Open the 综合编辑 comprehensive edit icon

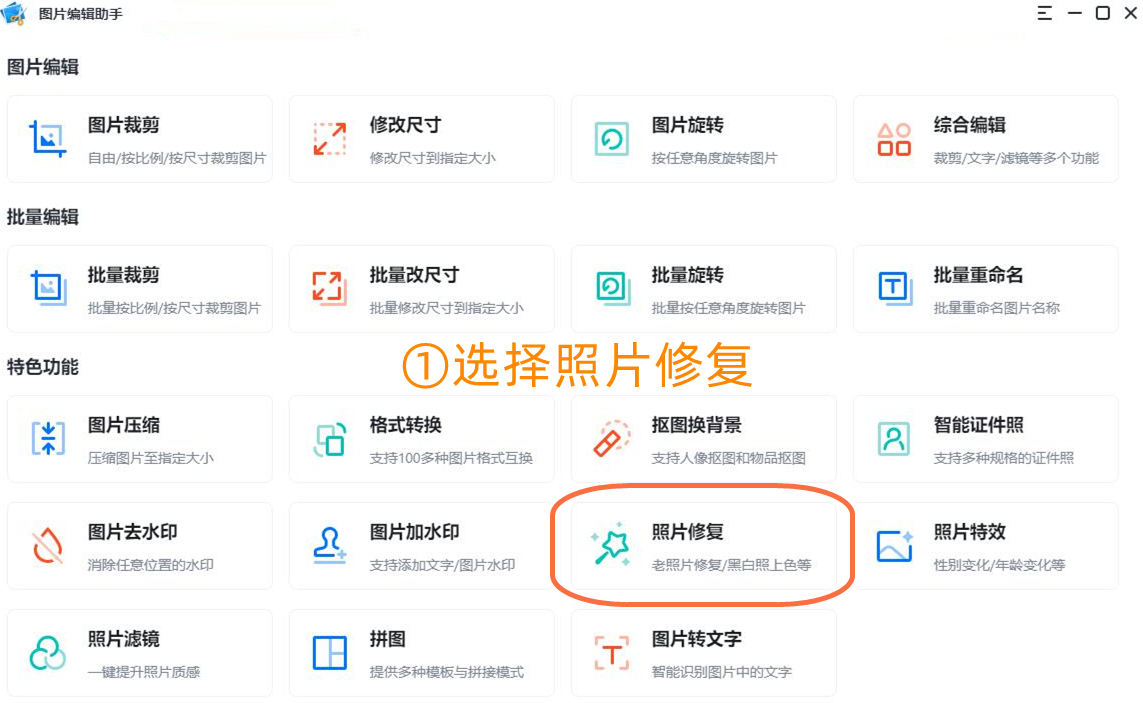point(893,137)
